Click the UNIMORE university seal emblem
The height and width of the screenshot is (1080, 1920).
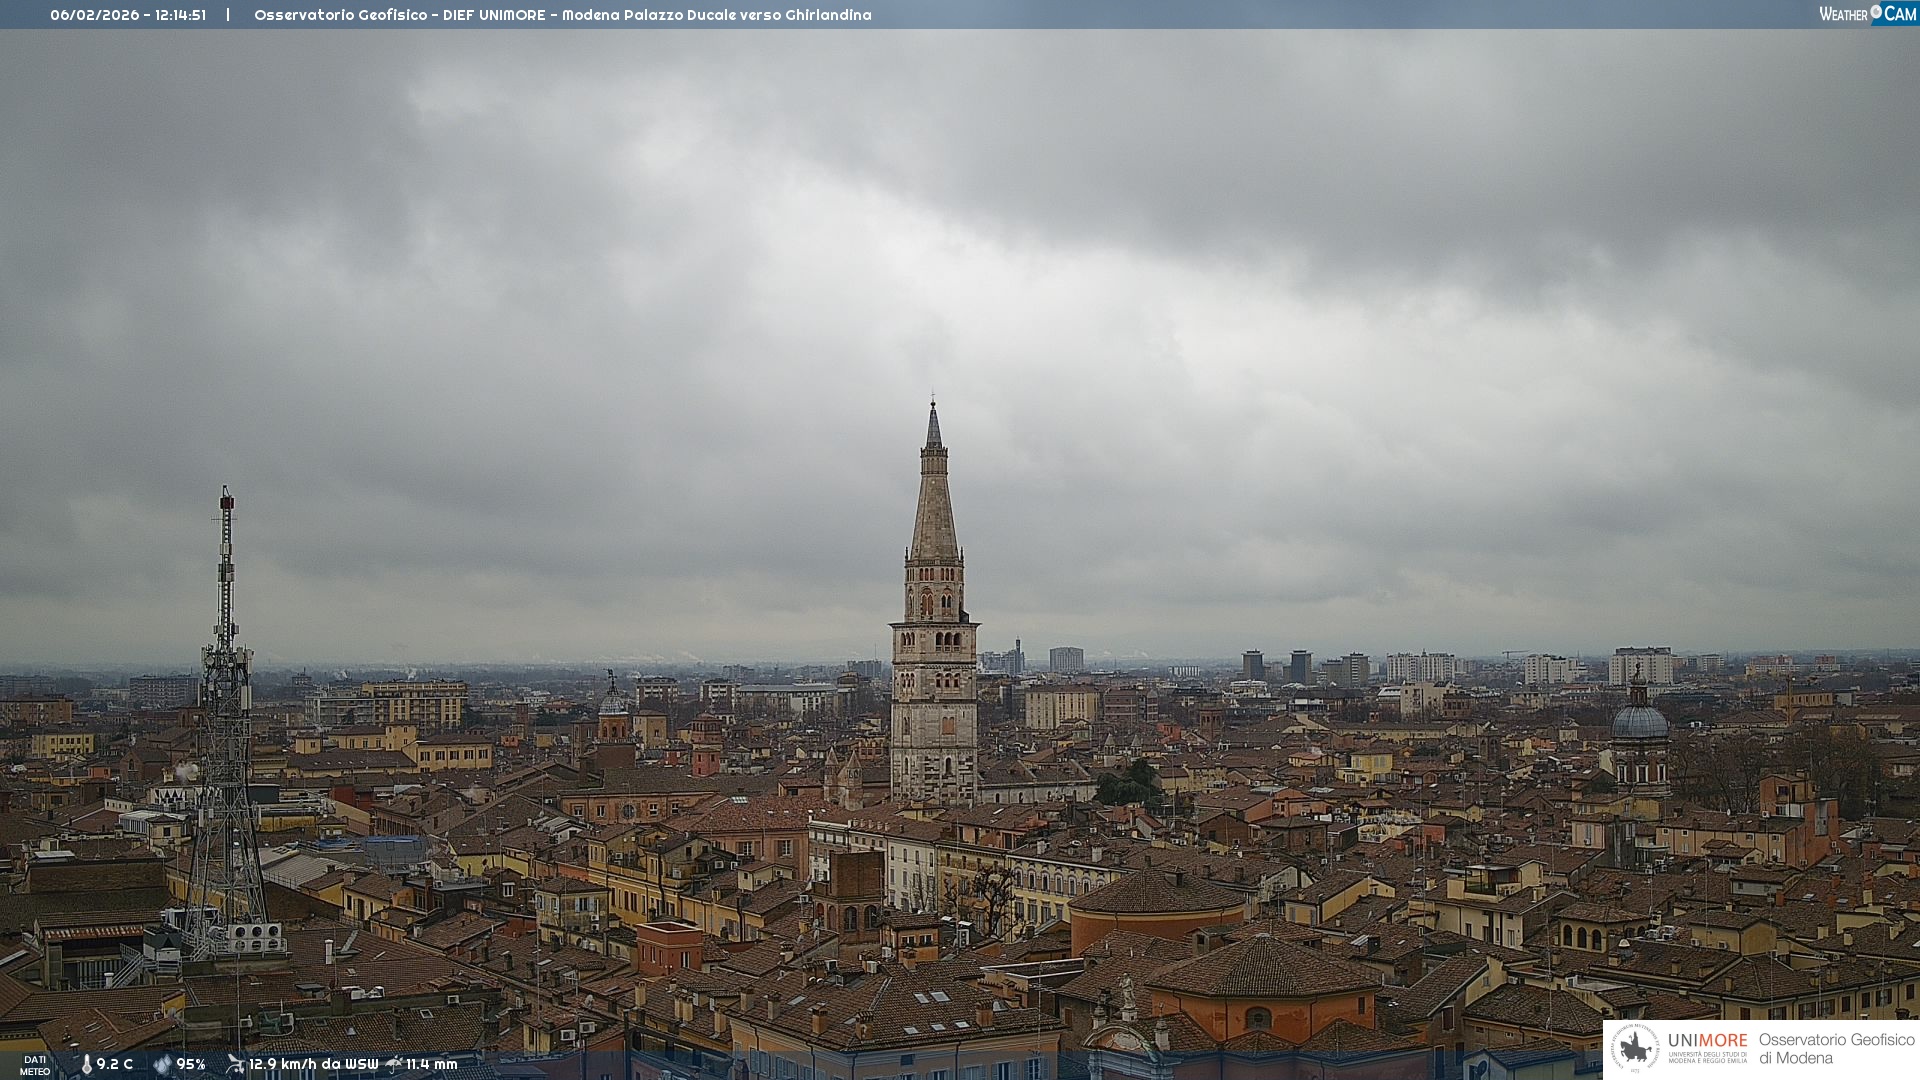pos(1635,1048)
